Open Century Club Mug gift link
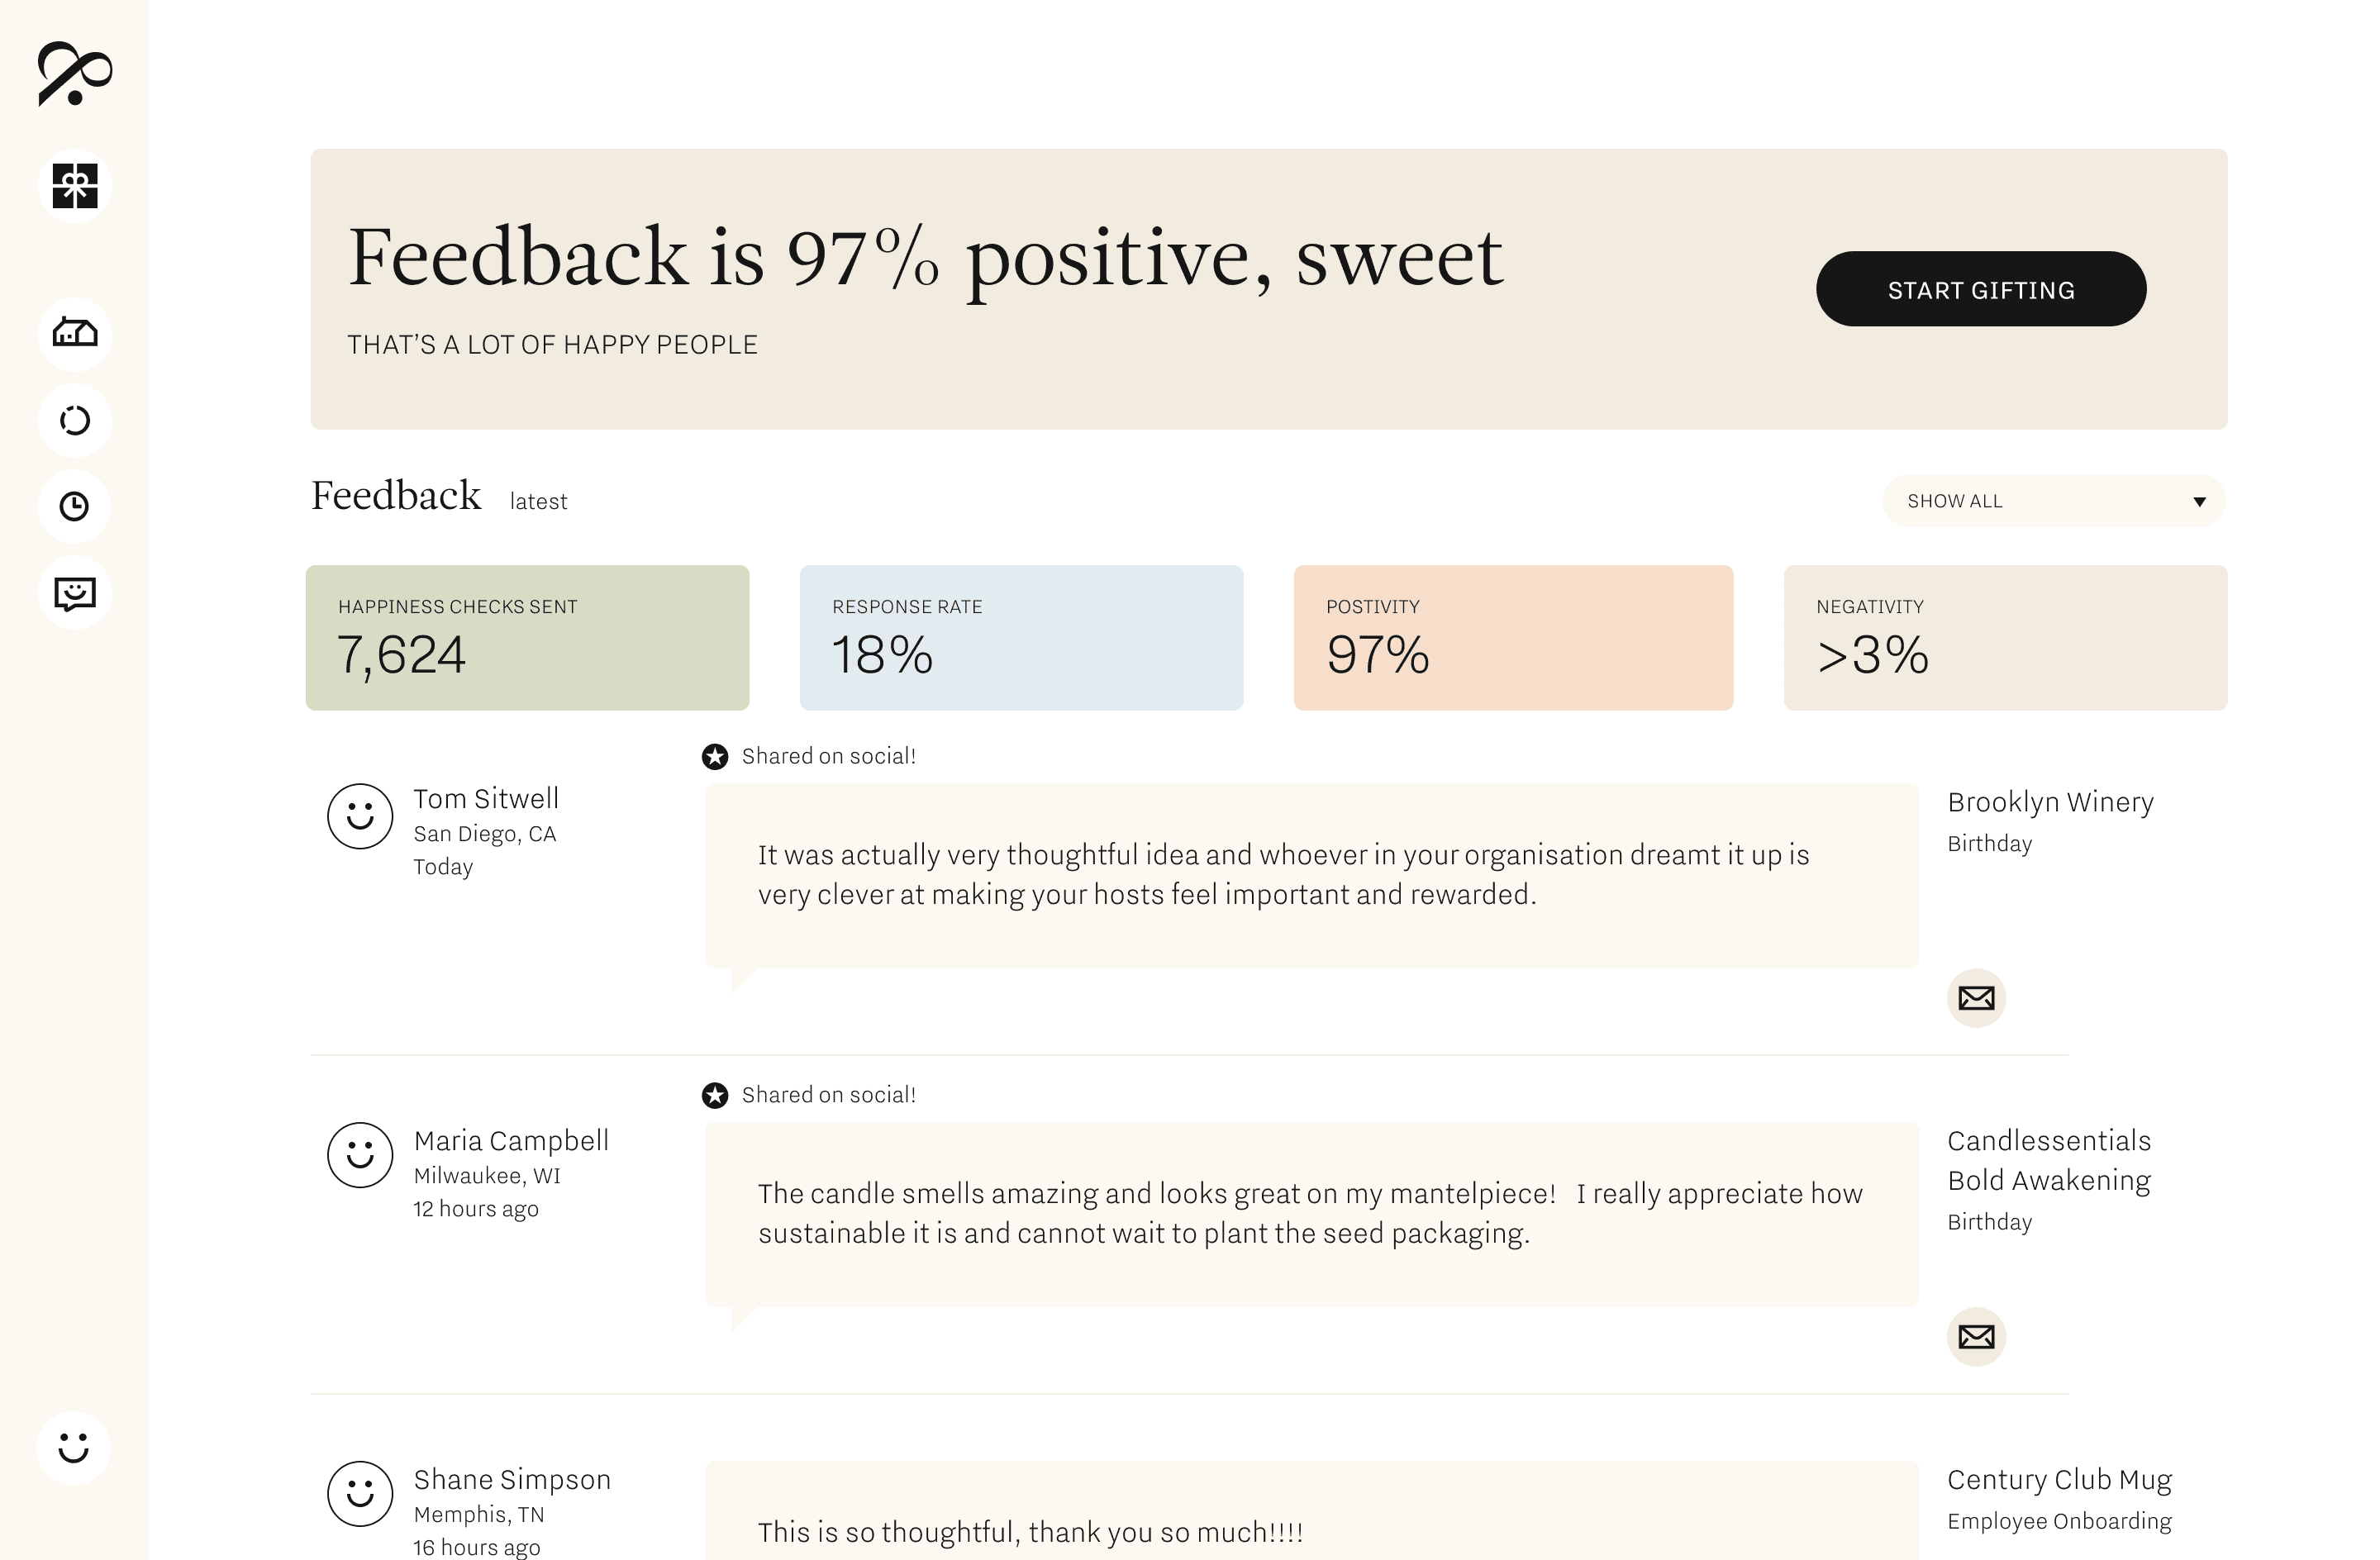Screen dimensions: 2380x1560 2059,1479
